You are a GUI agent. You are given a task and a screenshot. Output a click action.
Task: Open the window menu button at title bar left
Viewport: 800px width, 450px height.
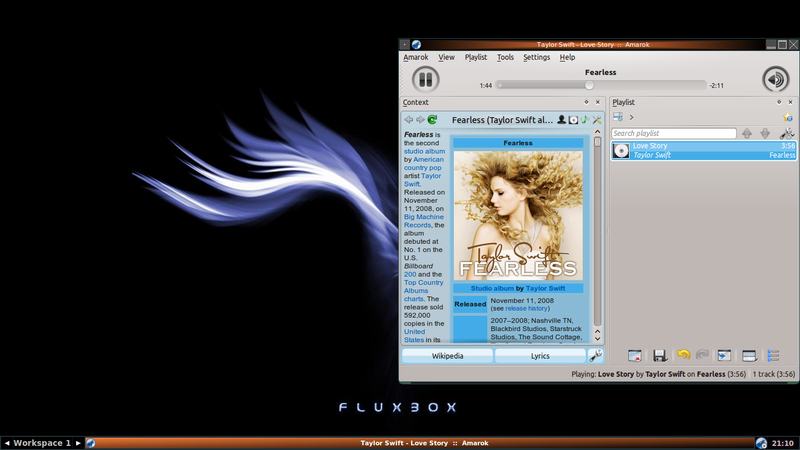coord(404,44)
